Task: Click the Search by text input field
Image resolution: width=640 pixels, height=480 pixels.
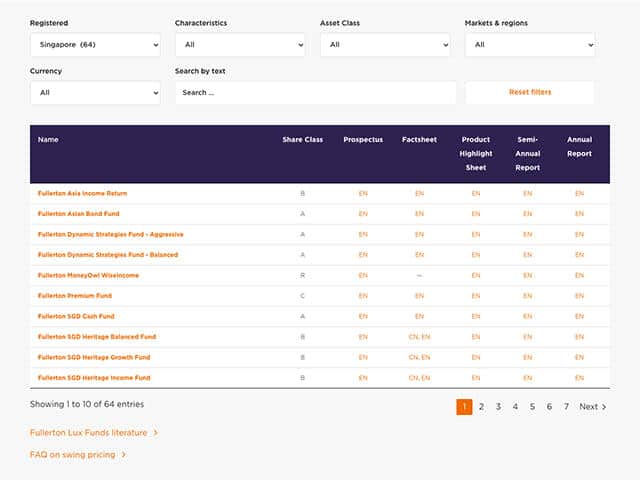Action: pyautogui.click(x=316, y=93)
